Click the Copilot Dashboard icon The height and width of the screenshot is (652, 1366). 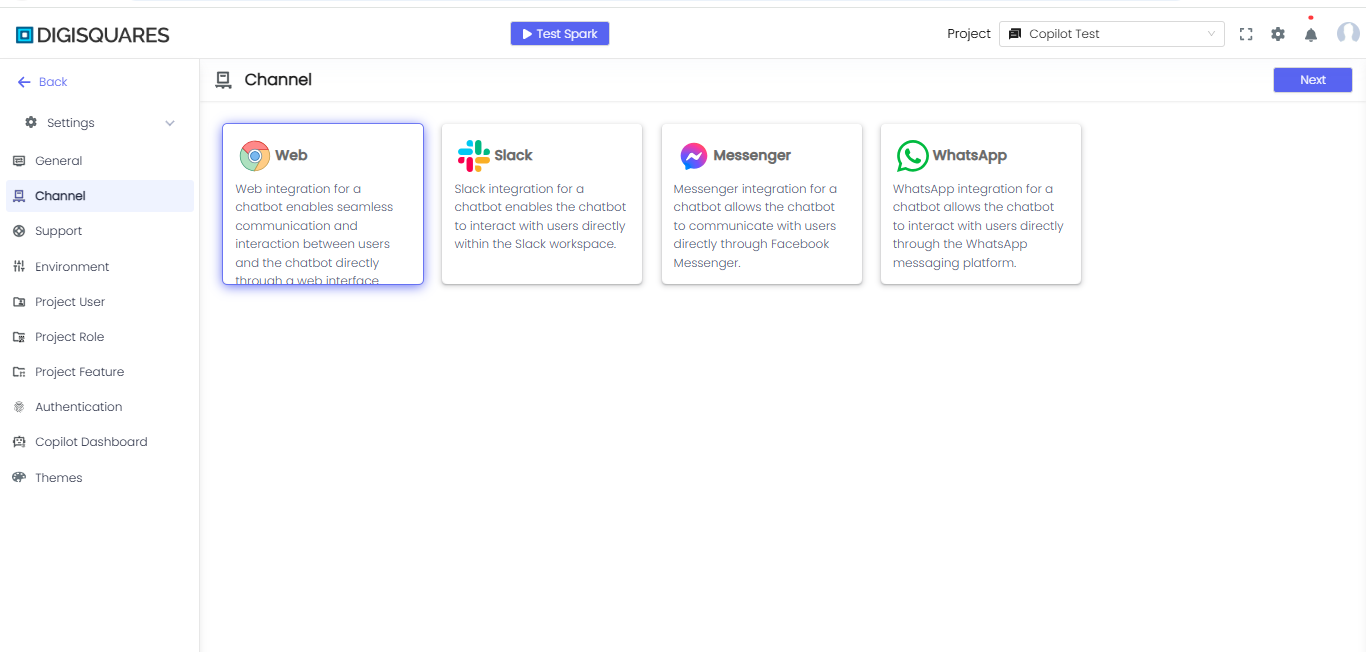19,442
